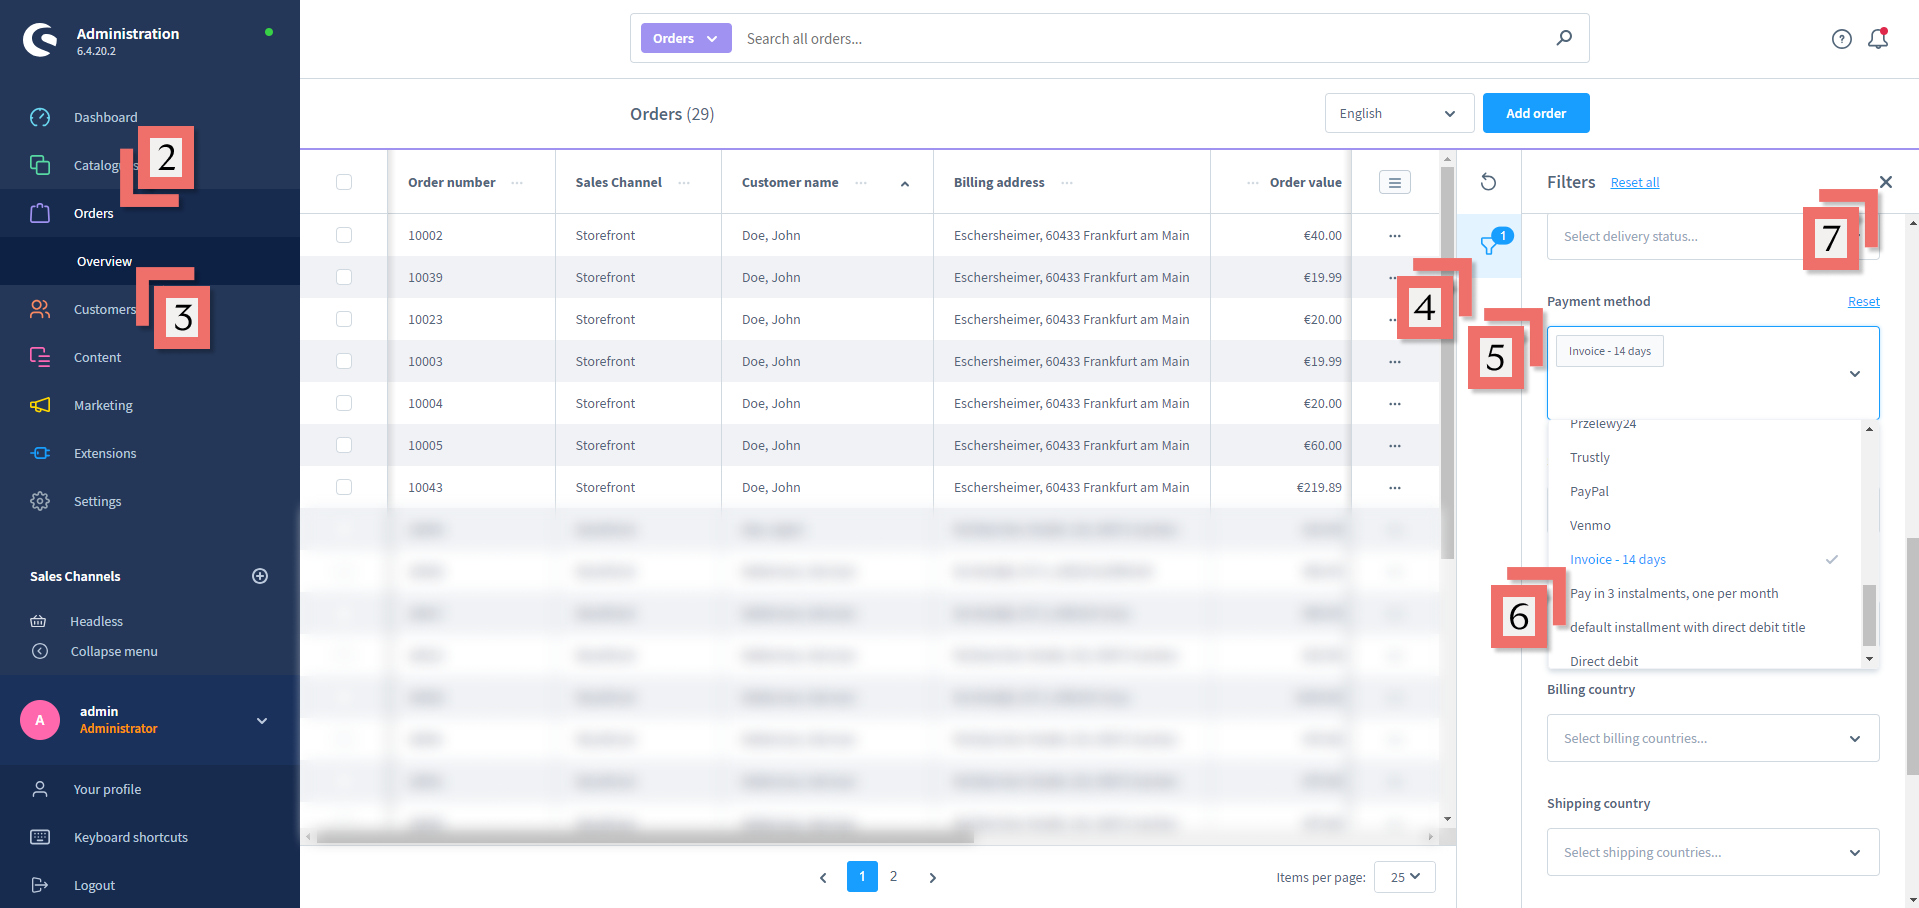The height and width of the screenshot is (908, 1919).
Task: Open the Dashboard from sidebar
Action: 105,117
